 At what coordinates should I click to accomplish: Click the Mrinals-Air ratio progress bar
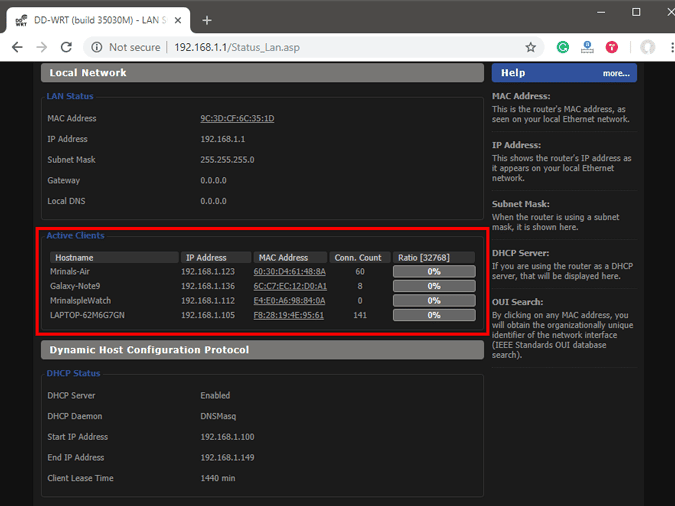(x=434, y=272)
